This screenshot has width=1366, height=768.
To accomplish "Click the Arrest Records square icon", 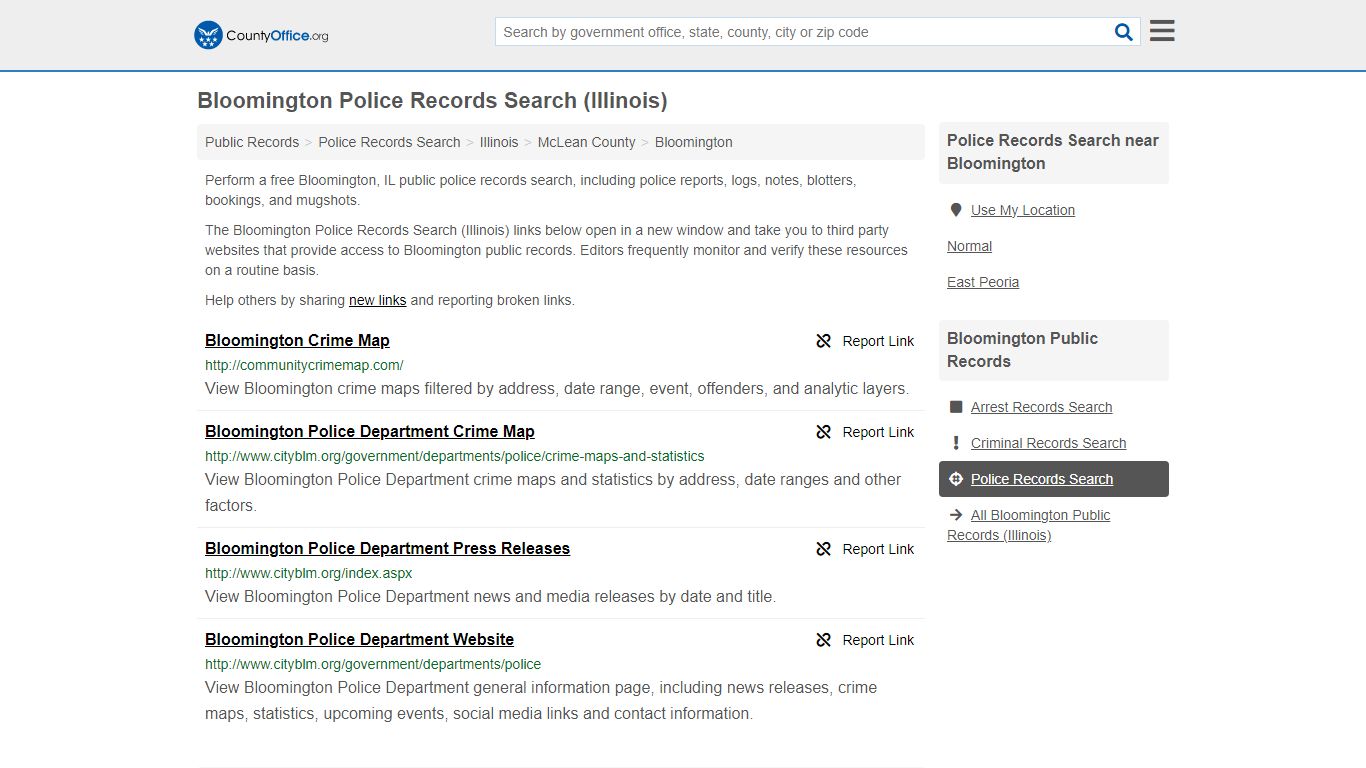I will point(956,407).
